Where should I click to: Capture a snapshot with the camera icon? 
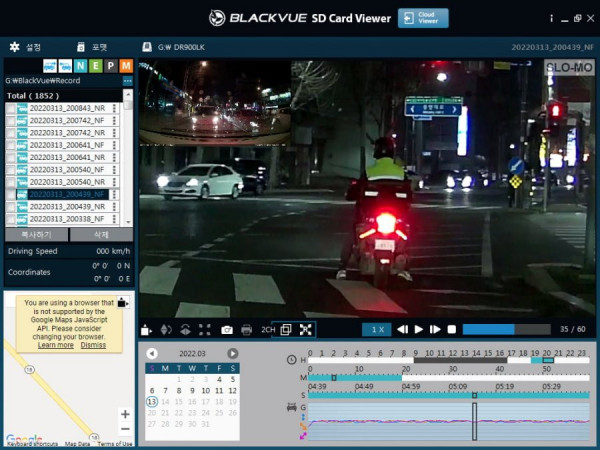[227, 330]
